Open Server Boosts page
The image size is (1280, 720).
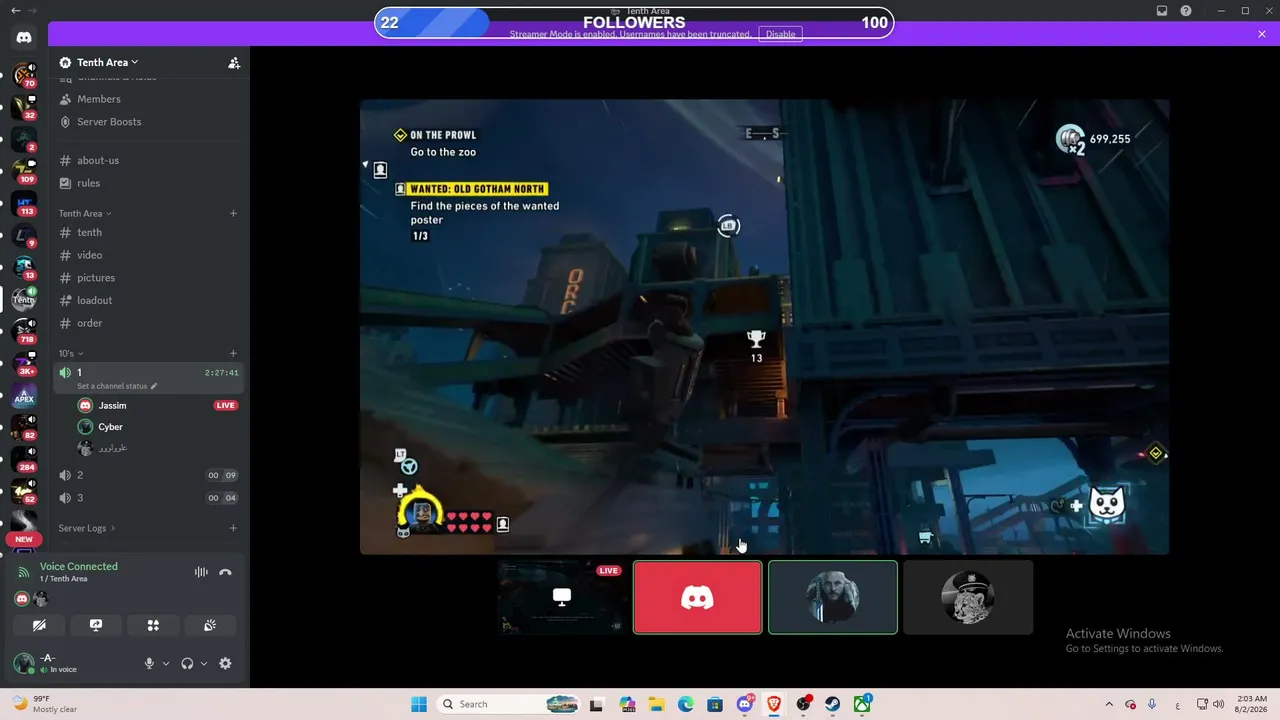(x=149, y=122)
